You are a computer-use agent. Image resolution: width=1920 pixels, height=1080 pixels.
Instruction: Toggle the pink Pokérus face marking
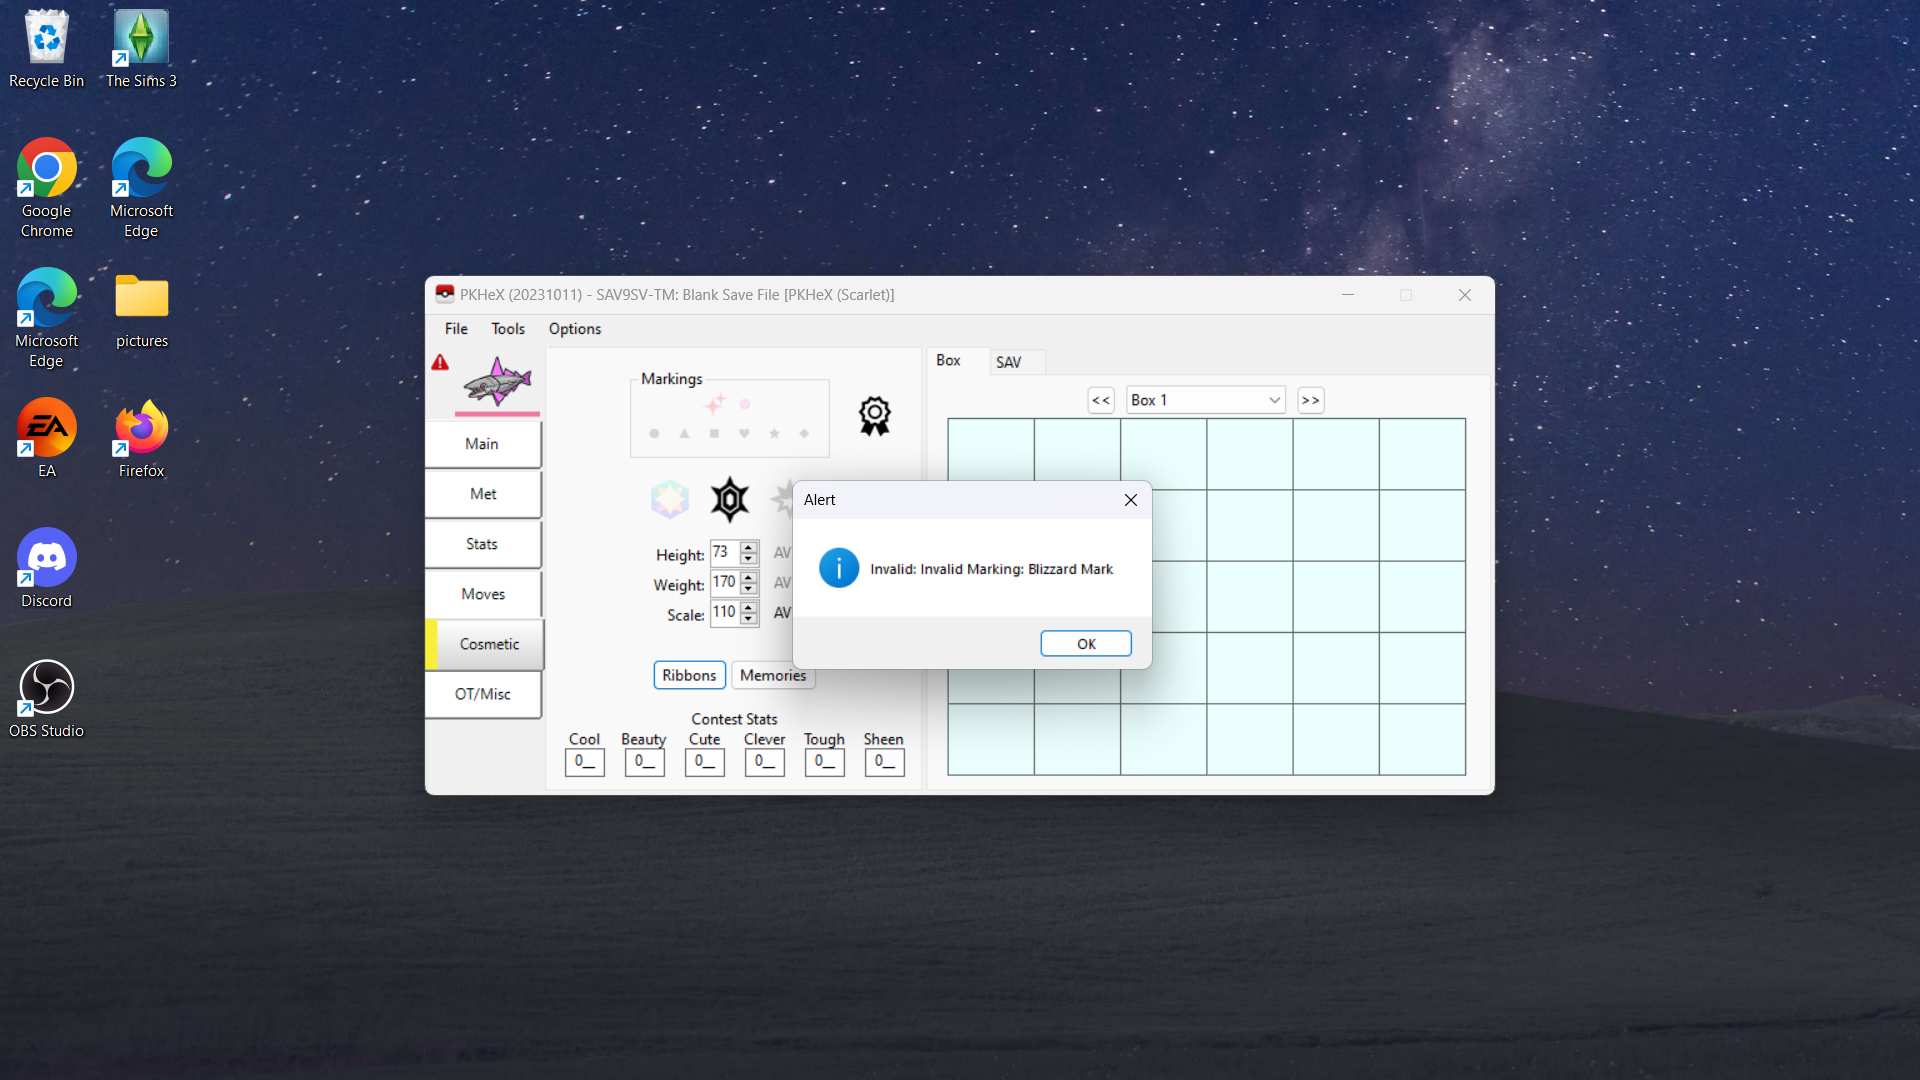tap(745, 404)
